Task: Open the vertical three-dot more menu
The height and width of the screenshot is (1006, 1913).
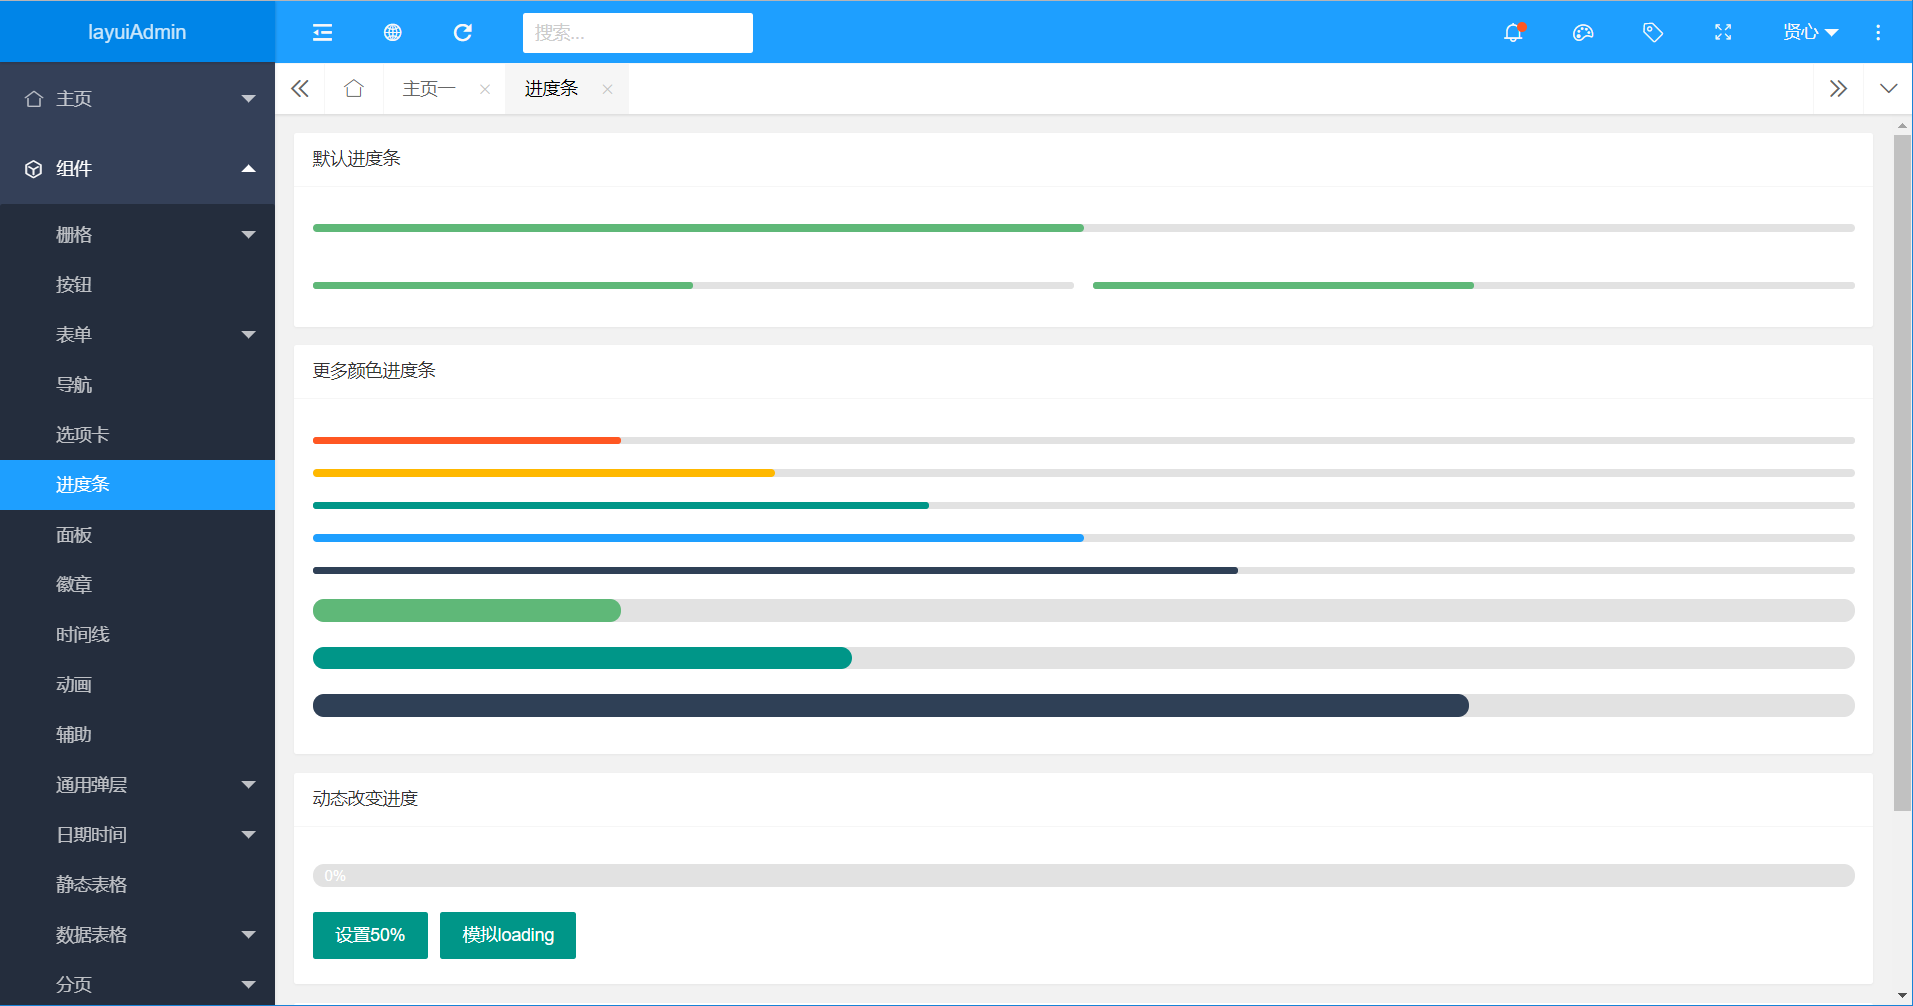Action: (1878, 33)
